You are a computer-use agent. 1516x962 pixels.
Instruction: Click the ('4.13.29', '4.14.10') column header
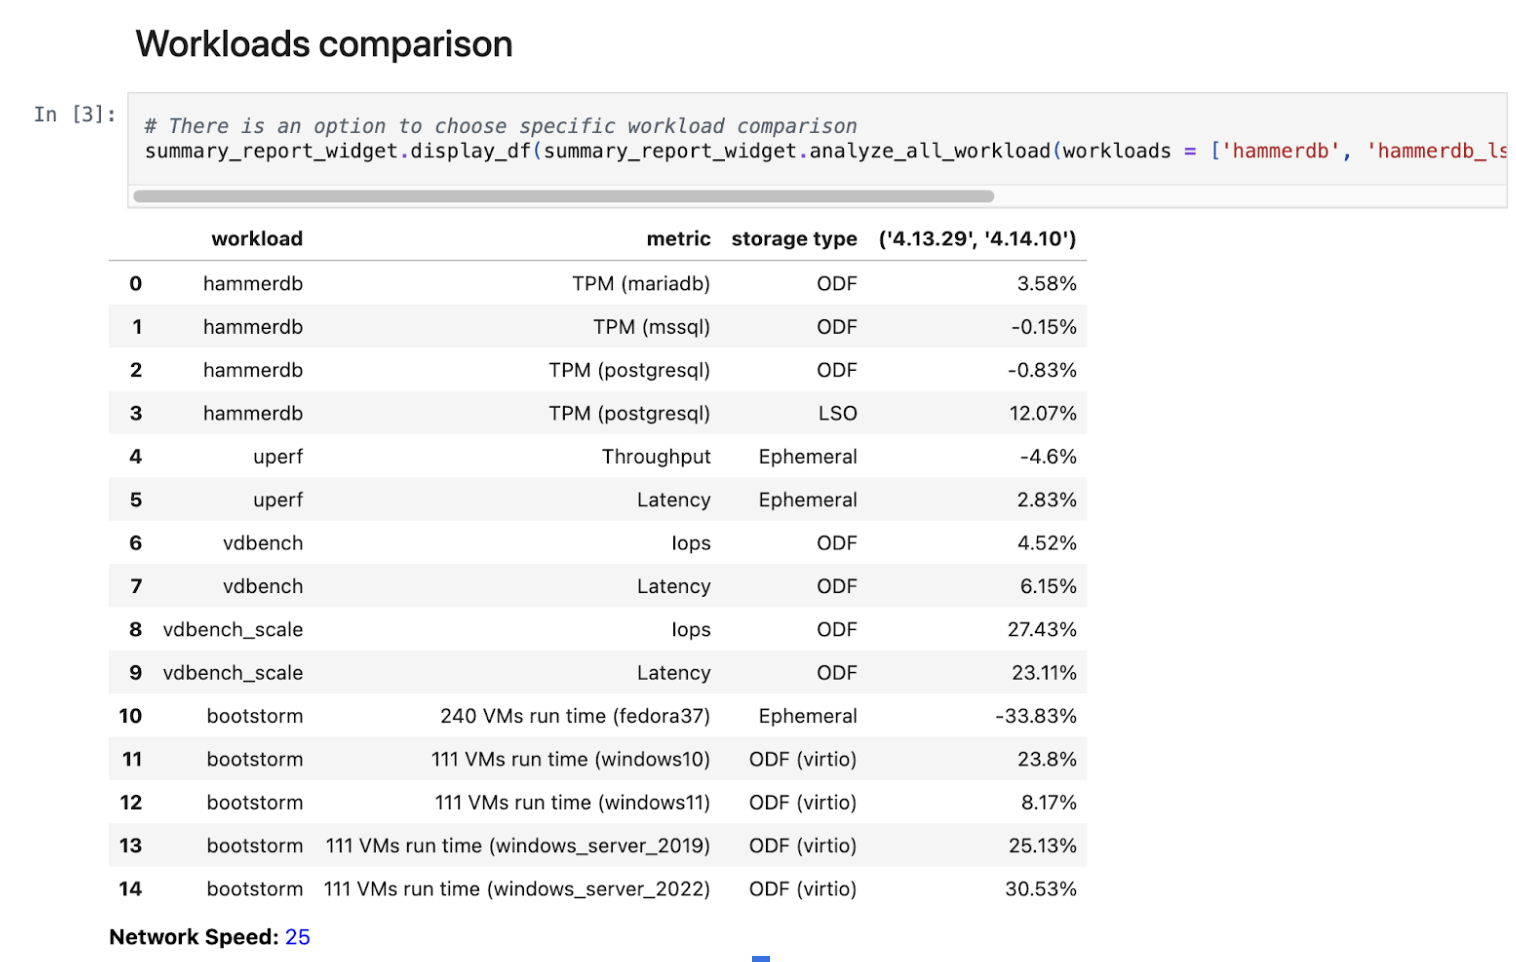click(x=977, y=239)
